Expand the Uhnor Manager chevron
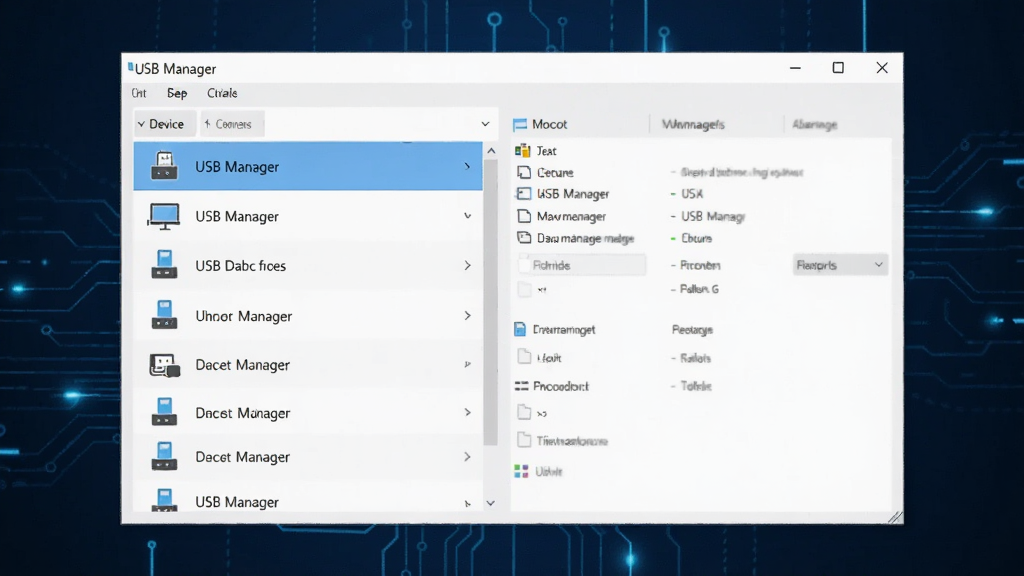Screen dimensions: 1024x576 [468, 315]
